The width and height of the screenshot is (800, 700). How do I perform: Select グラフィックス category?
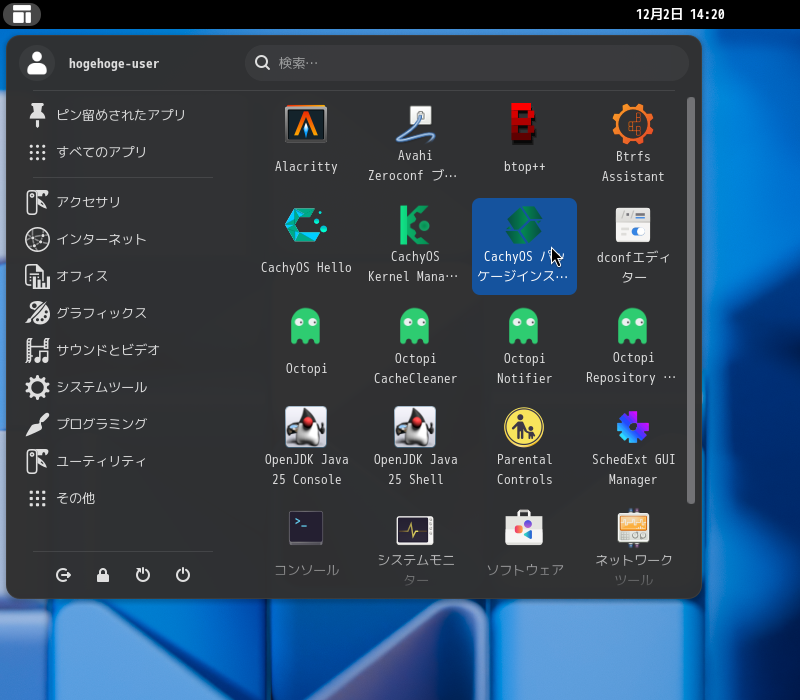(119, 313)
